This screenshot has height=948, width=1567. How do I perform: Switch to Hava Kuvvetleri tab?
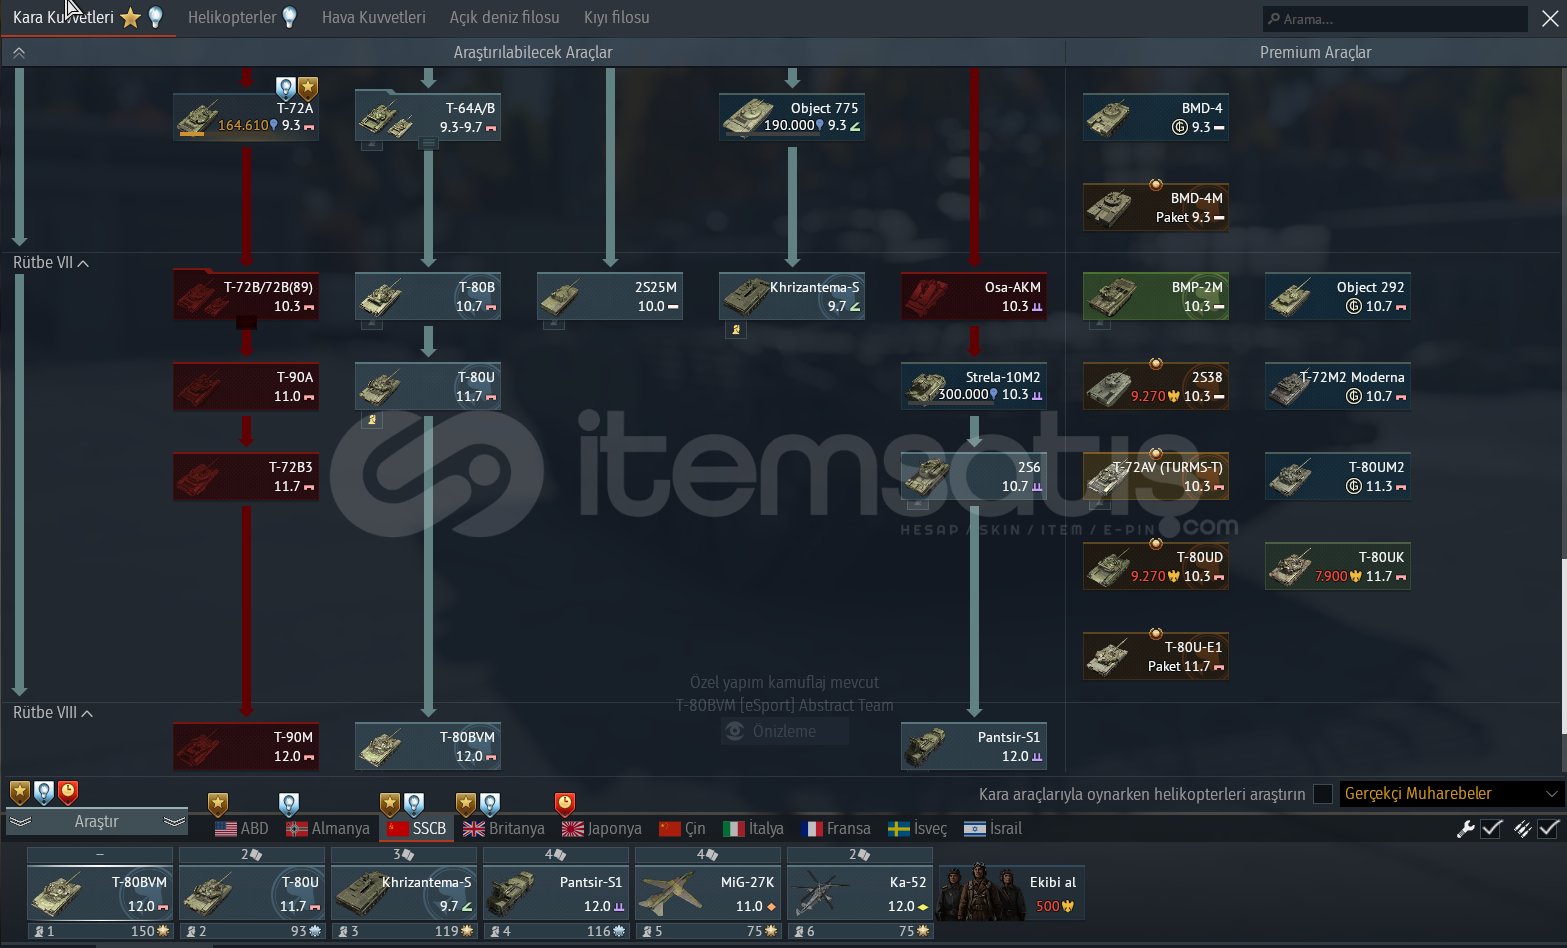pos(373,17)
